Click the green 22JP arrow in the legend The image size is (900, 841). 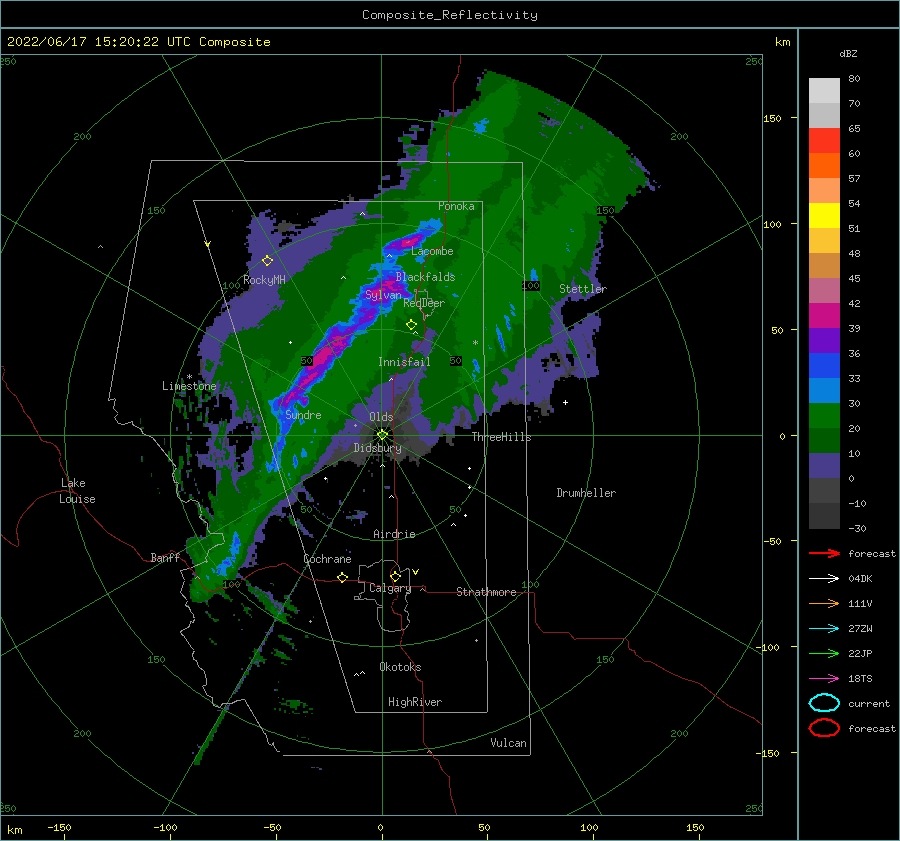click(824, 653)
